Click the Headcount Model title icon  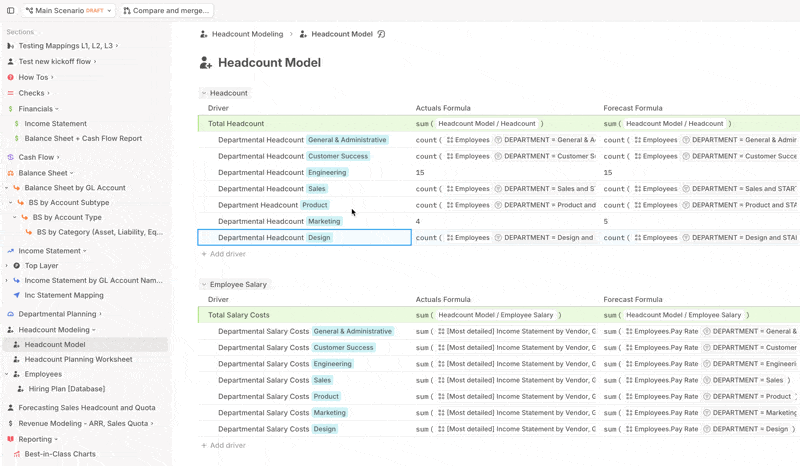click(x=206, y=63)
